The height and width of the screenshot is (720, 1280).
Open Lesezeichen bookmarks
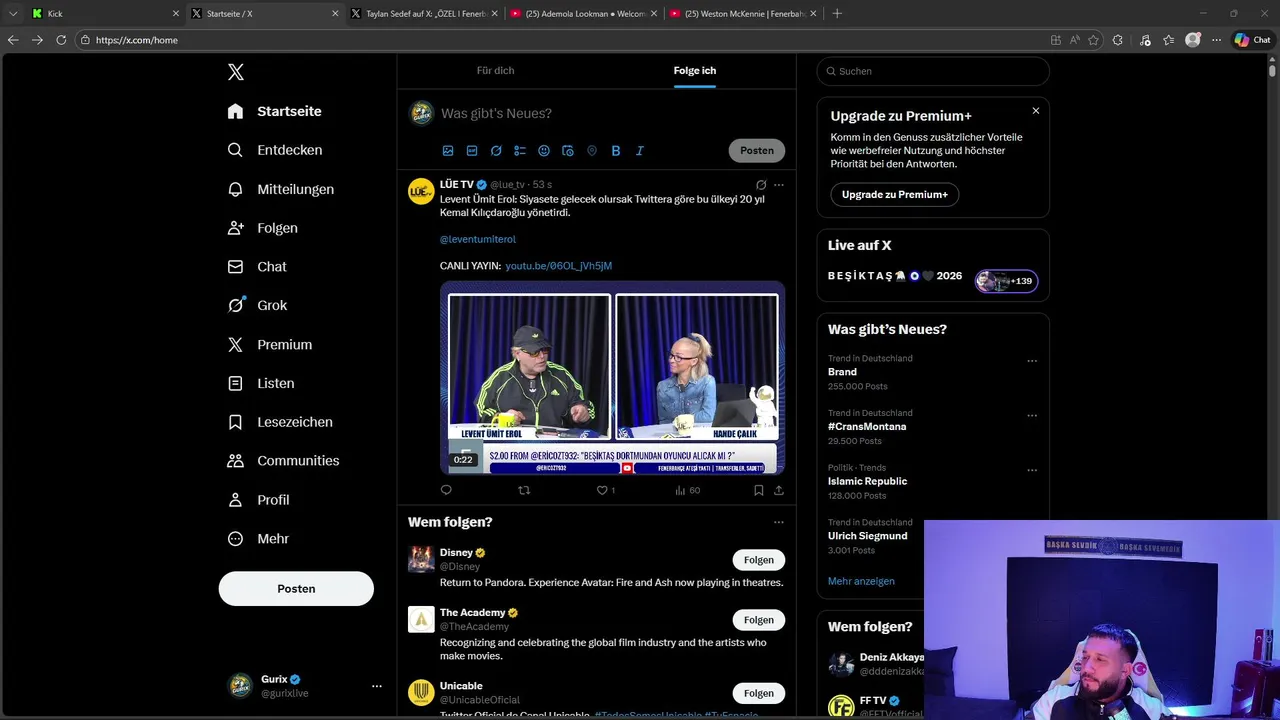pyautogui.click(x=280, y=422)
